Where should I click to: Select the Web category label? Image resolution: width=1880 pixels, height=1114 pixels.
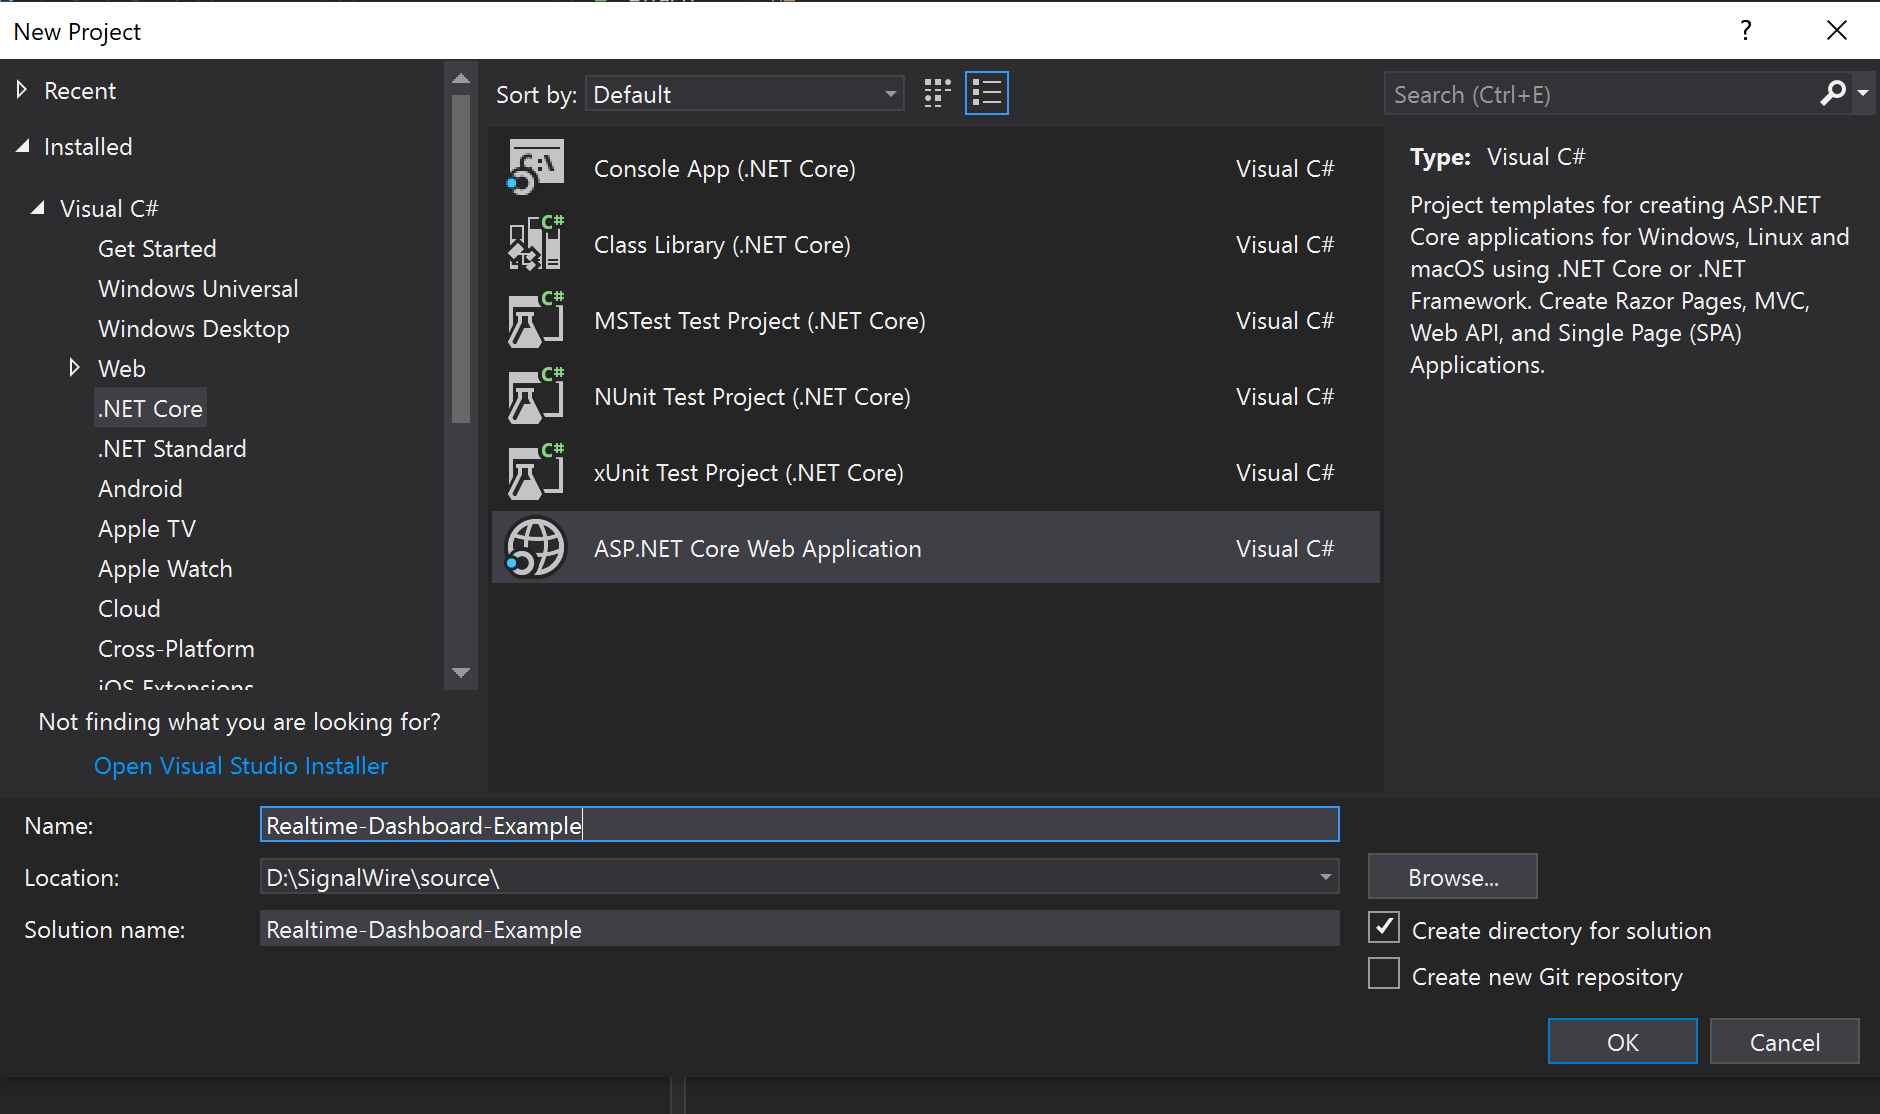point(122,368)
